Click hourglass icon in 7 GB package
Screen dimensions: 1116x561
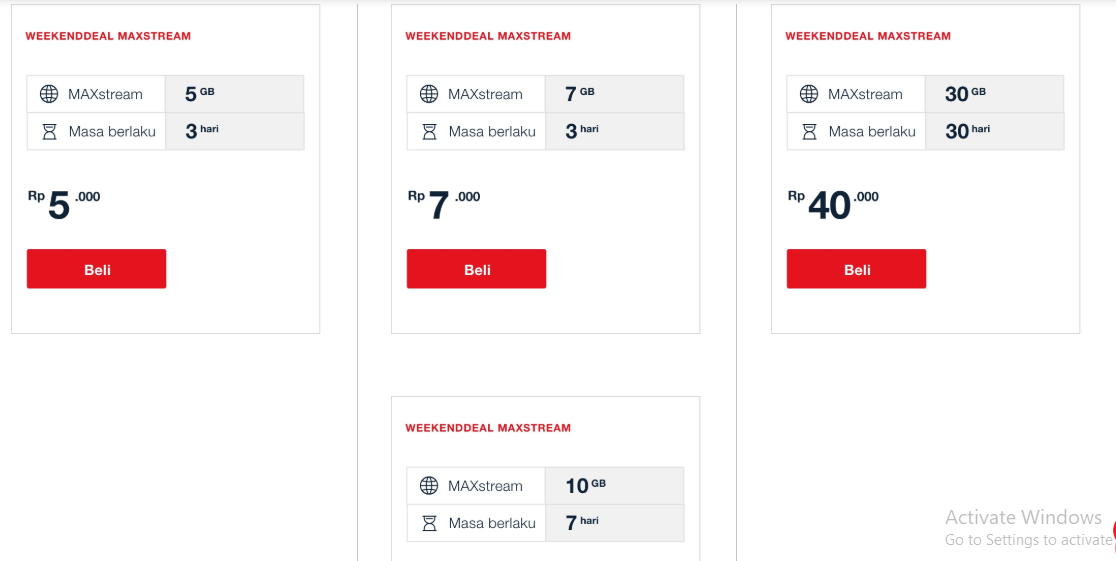pos(429,131)
